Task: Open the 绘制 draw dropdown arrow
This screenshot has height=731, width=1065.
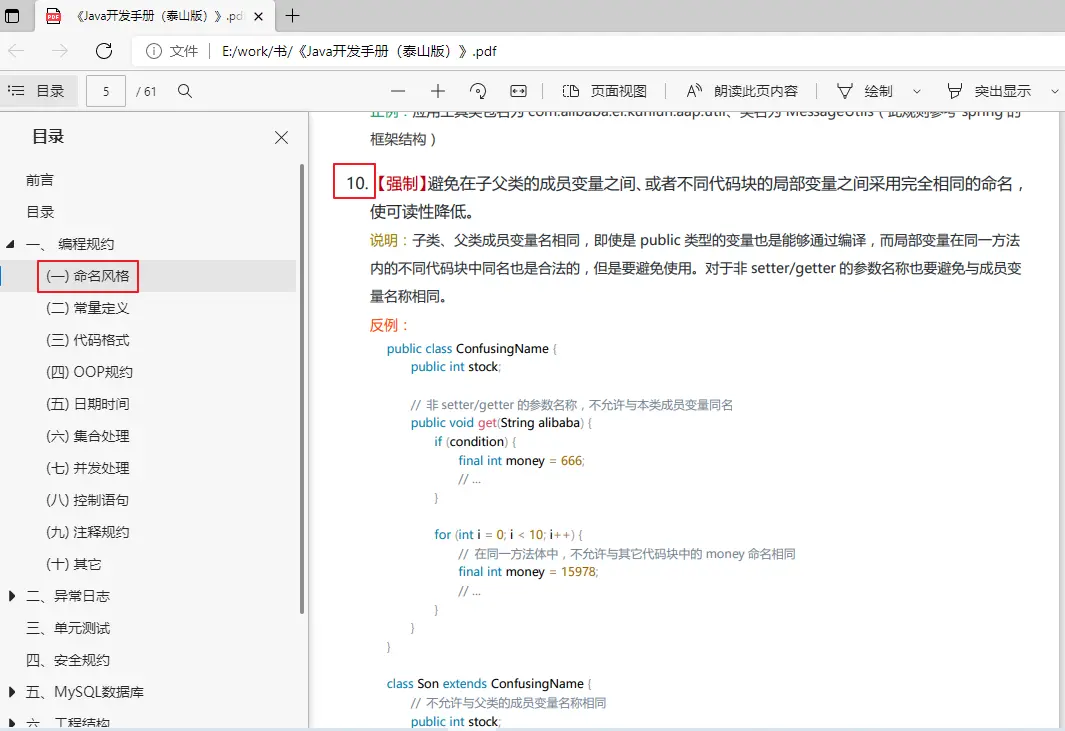Action: point(917,91)
